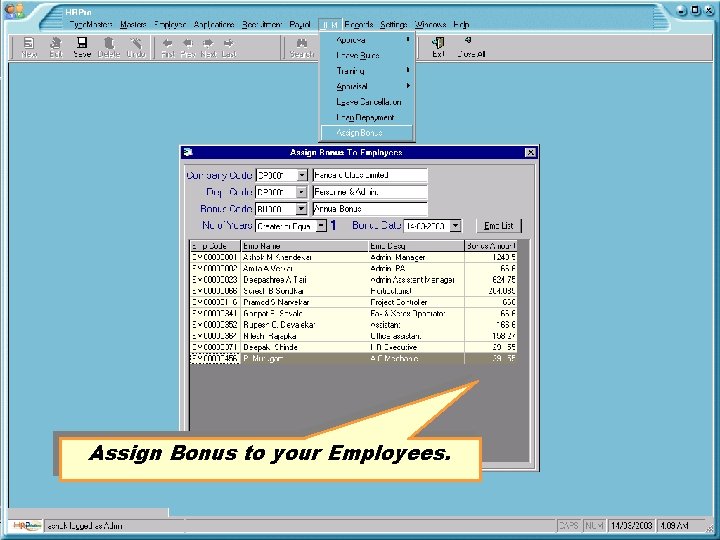
Task: Open the Employee menu
Action: 170,25
